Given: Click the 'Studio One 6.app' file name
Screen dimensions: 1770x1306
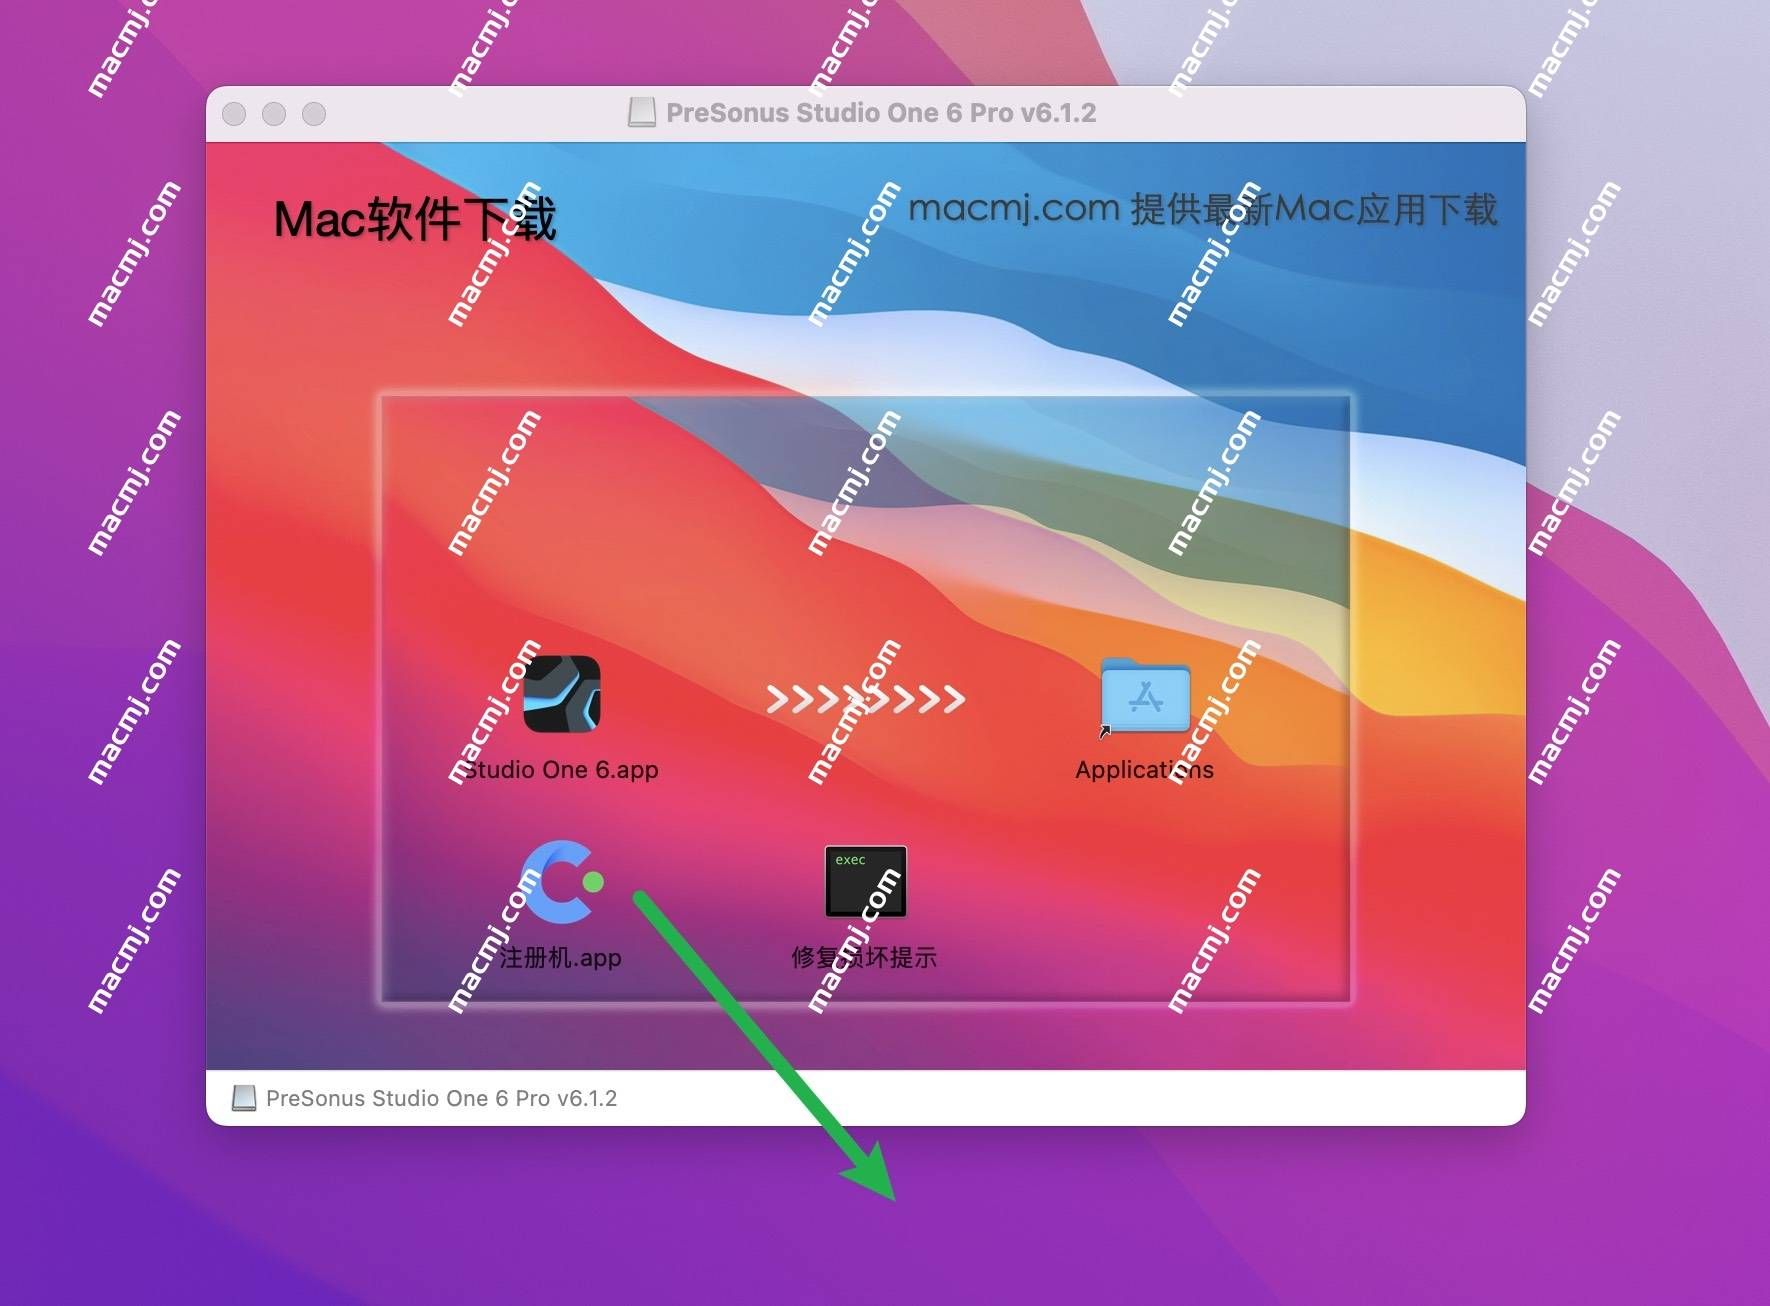Looking at the screenshot, I should (561, 770).
